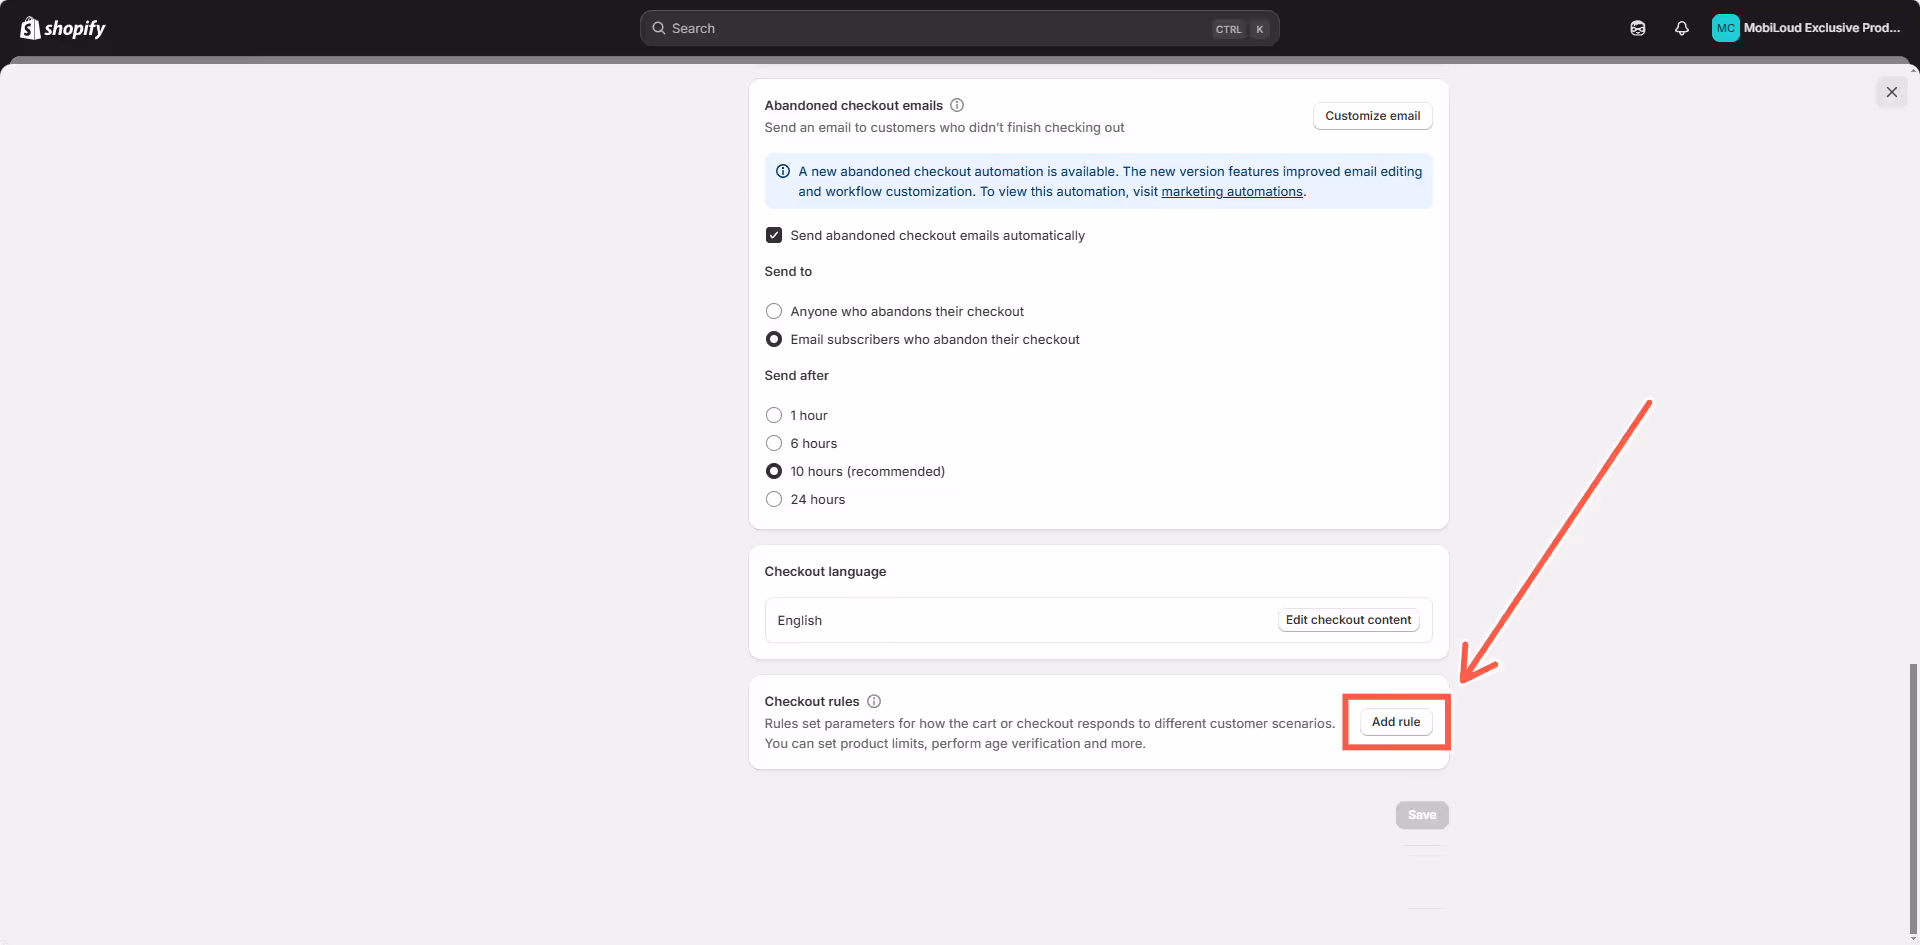Click info icon next to Abandoned checkout emails

957,105
